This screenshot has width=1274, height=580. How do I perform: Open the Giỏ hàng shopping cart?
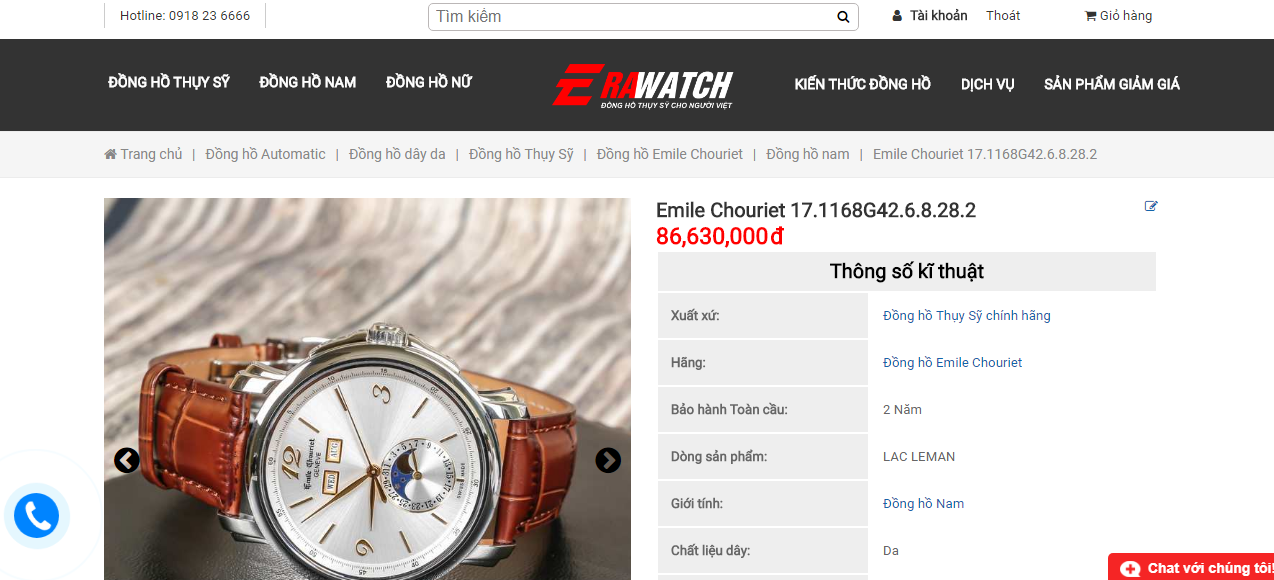tap(1118, 16)
